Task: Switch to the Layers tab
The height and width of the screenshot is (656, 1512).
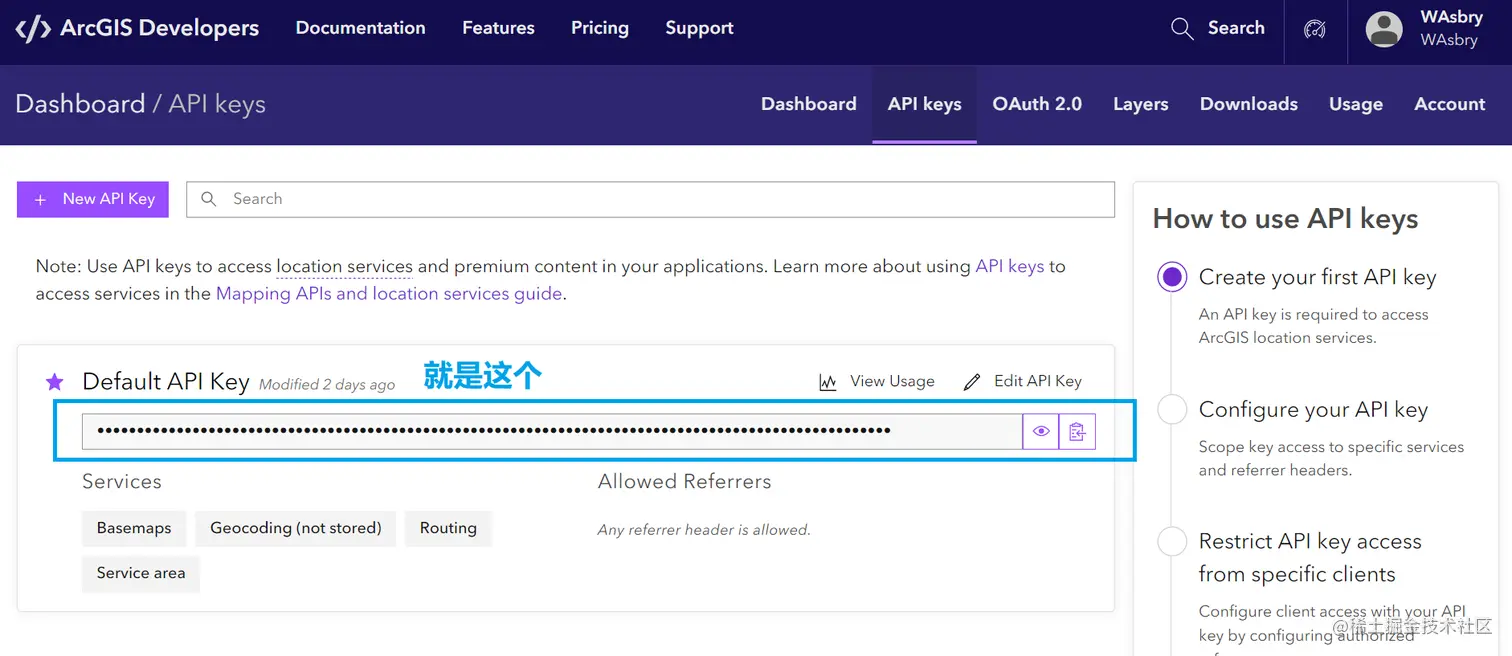Action: [x=1141, y=104]
